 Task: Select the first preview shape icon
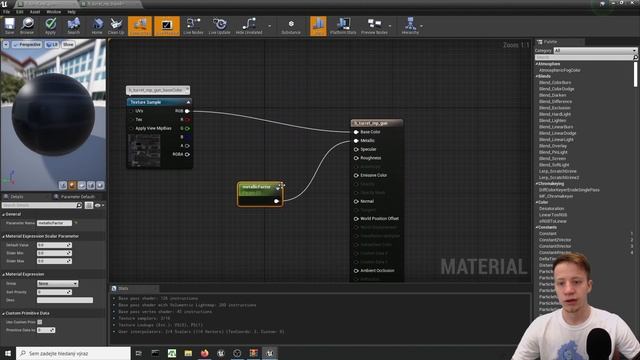(63, 185)
